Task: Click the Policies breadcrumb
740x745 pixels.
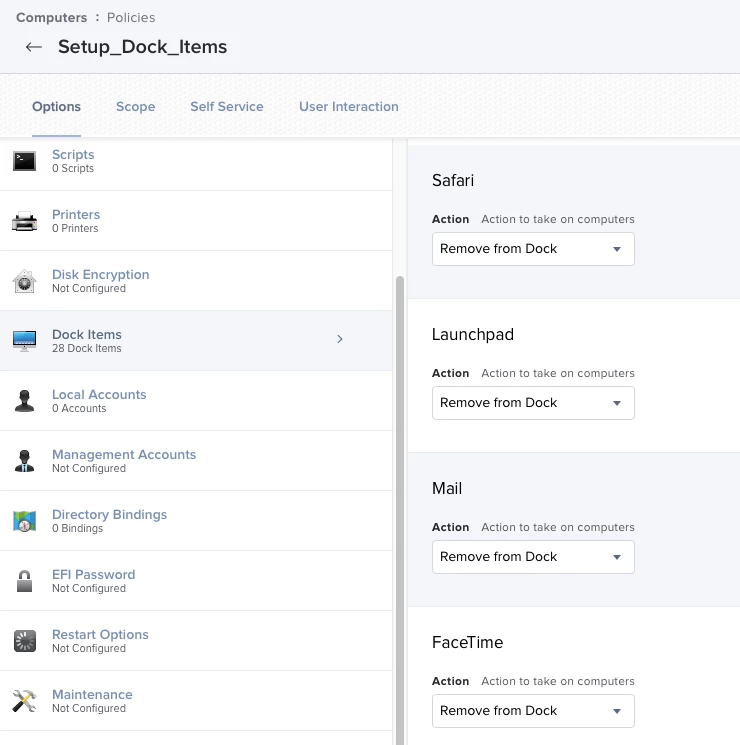Action: click(131, 18)
